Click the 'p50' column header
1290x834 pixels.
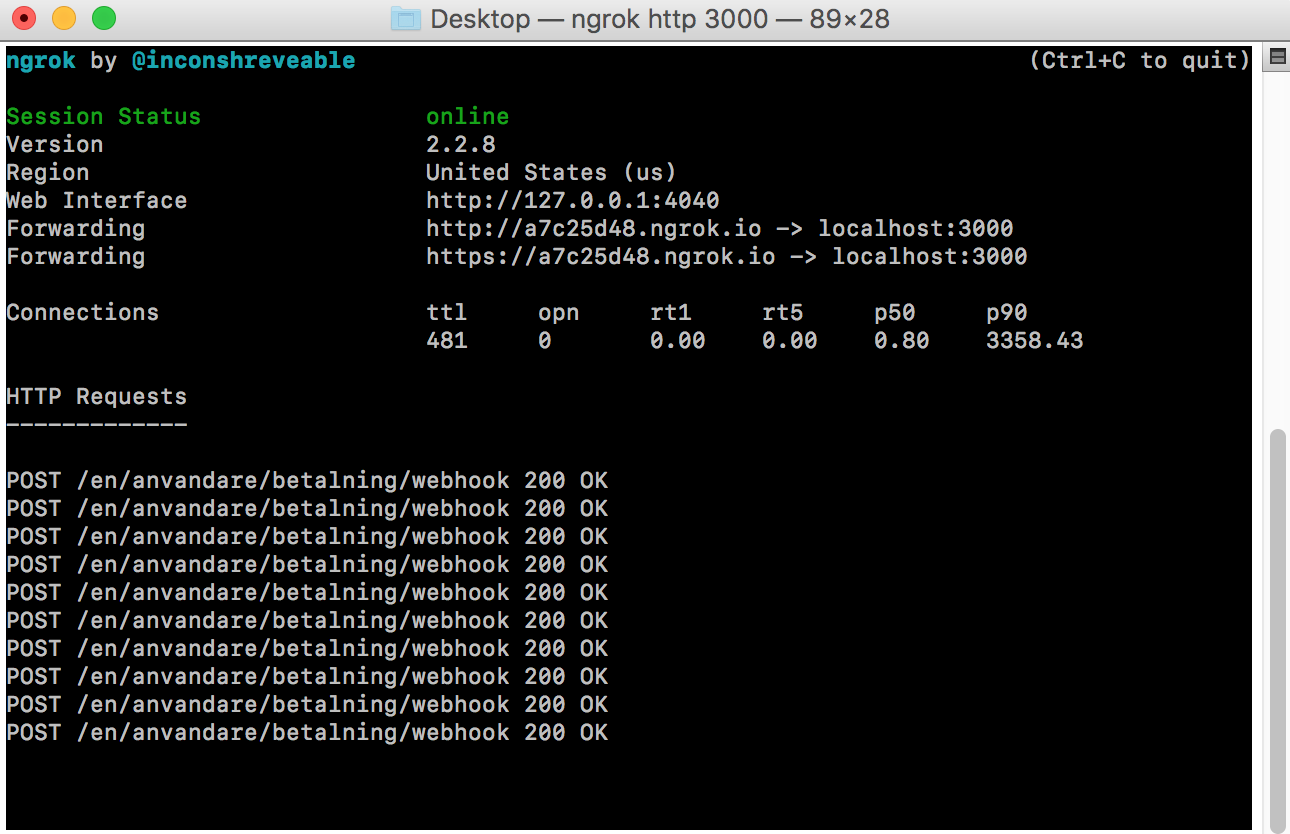894,313
